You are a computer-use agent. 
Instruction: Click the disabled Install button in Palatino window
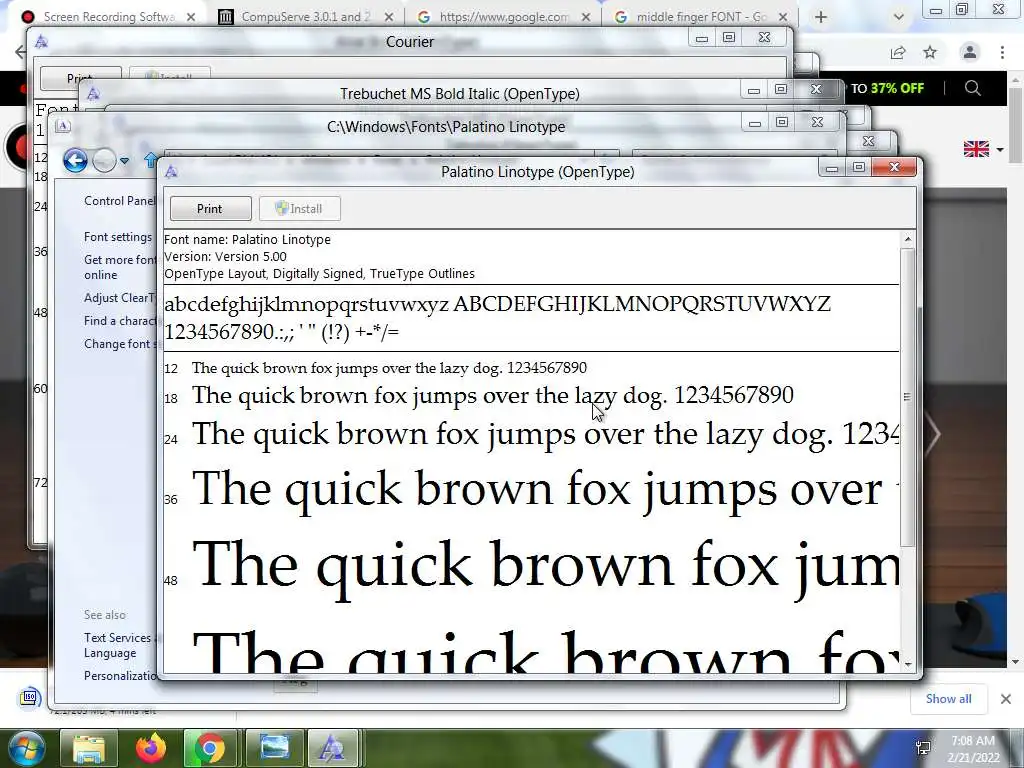point(300,208)
